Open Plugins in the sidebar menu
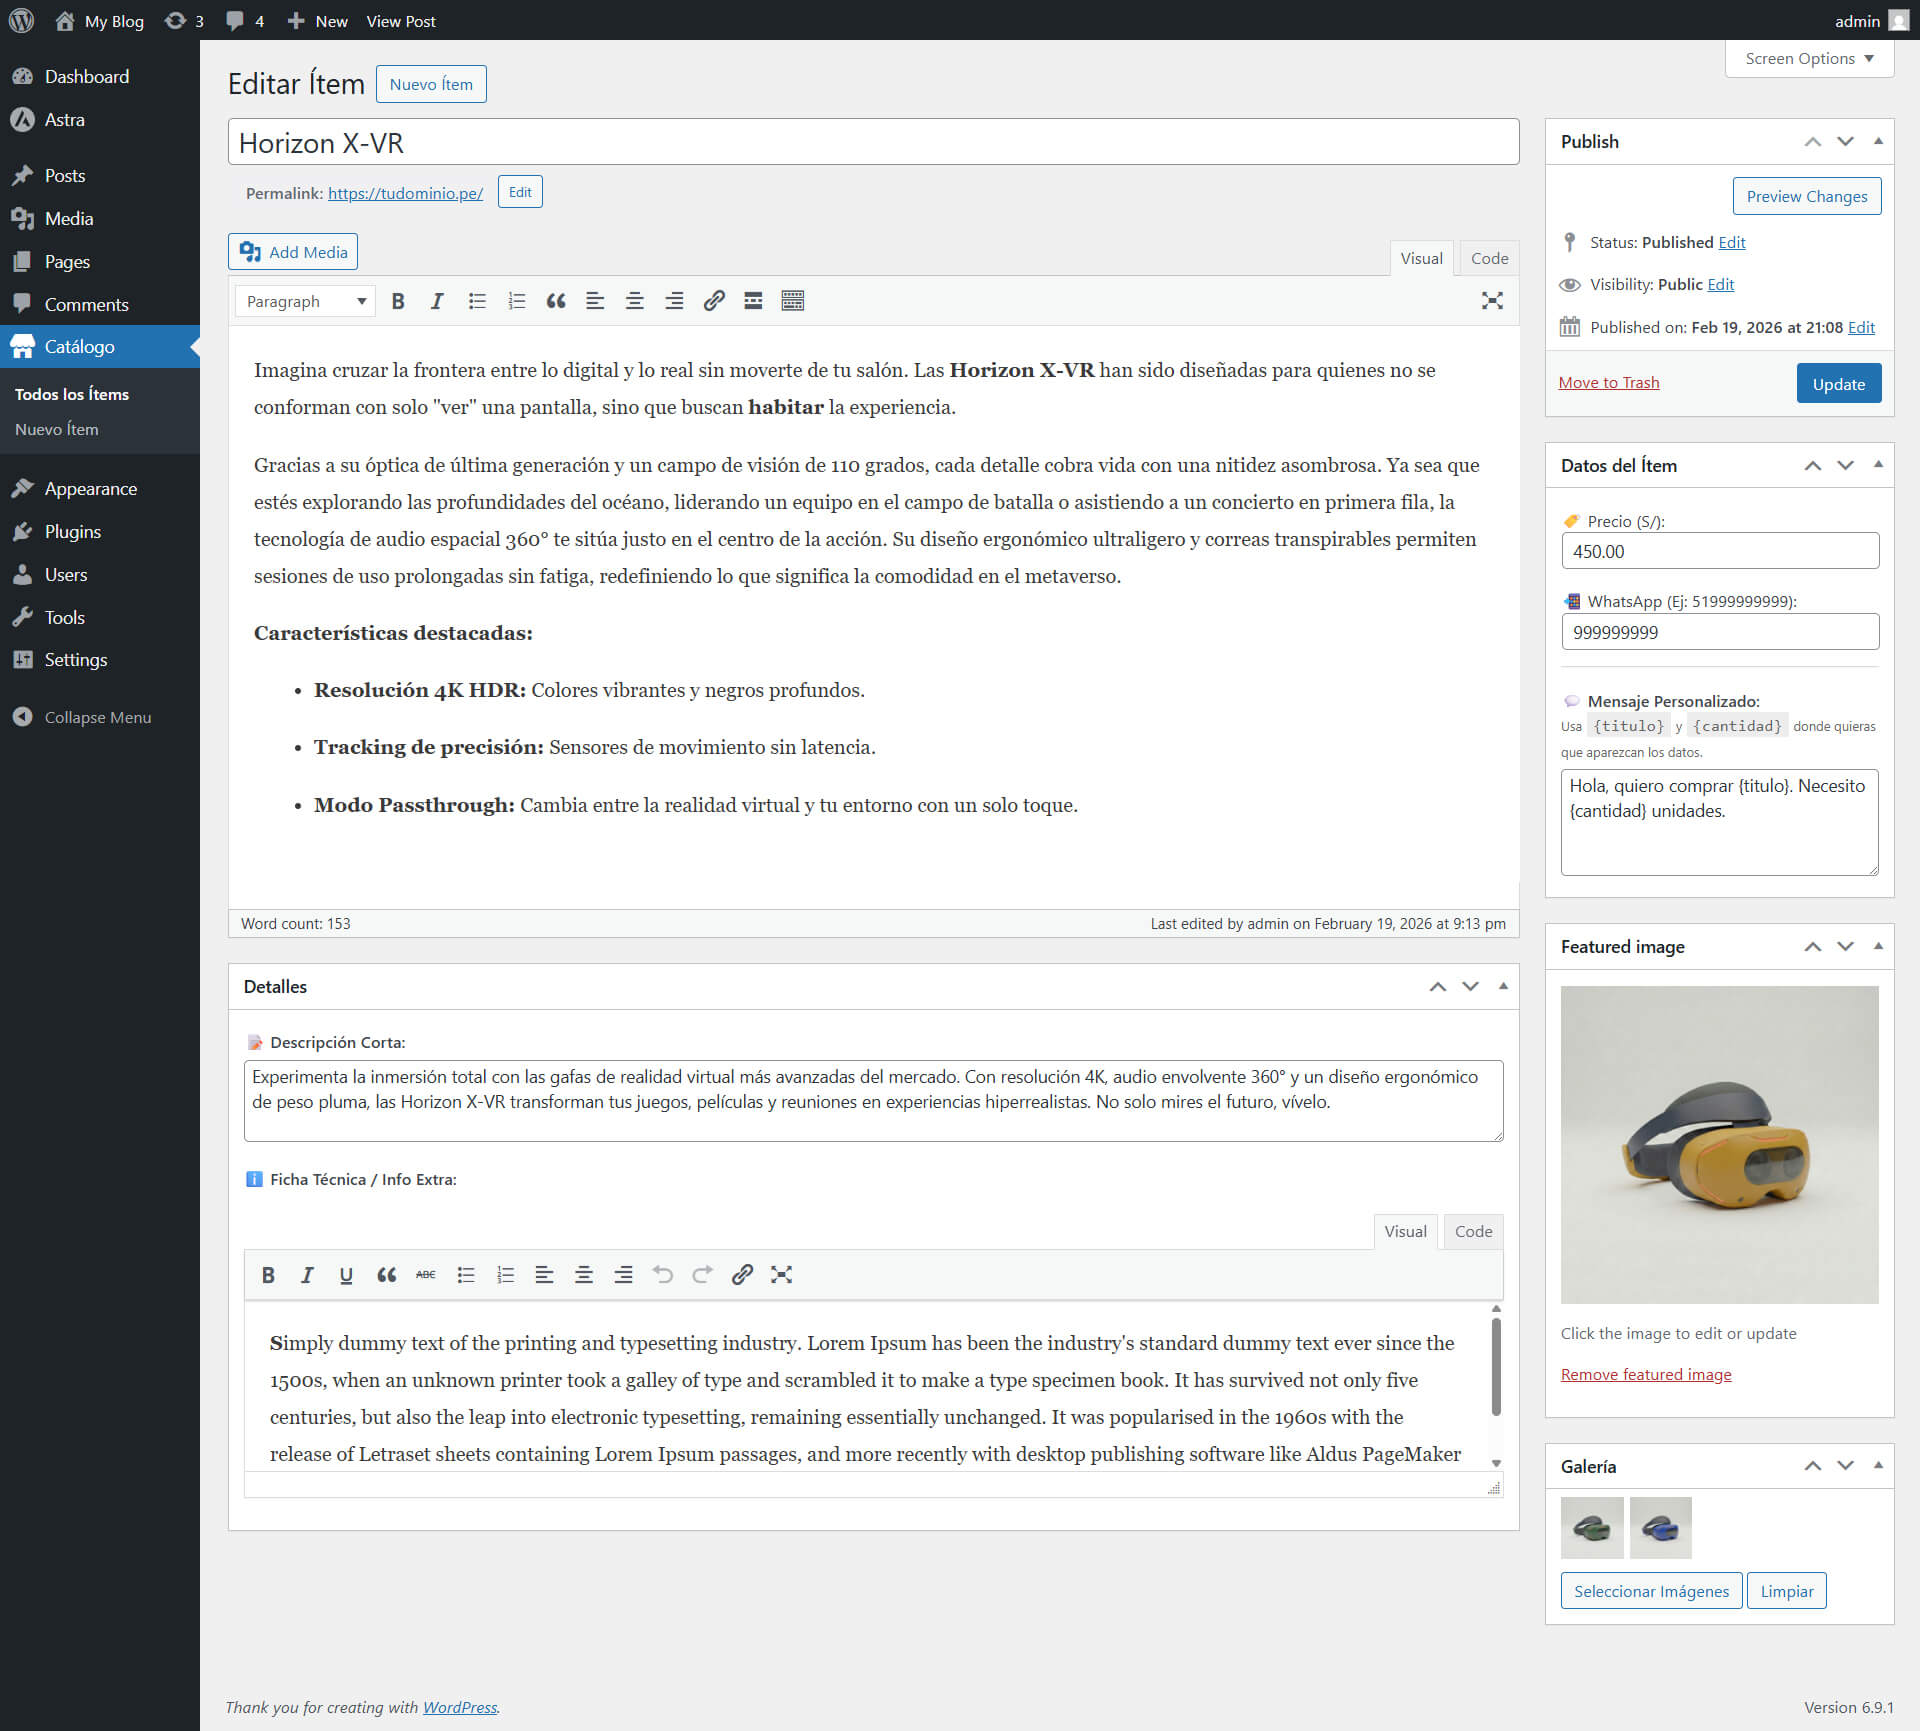Image resolution: width=1920 pixels, height=1731 pixels. tap(73, 532)
